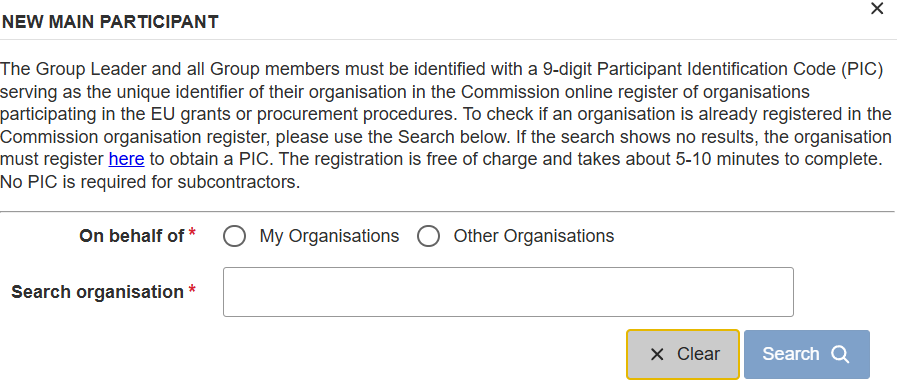Click the 'Search organisation' field label
897x384 pixels.
point(97,292)
